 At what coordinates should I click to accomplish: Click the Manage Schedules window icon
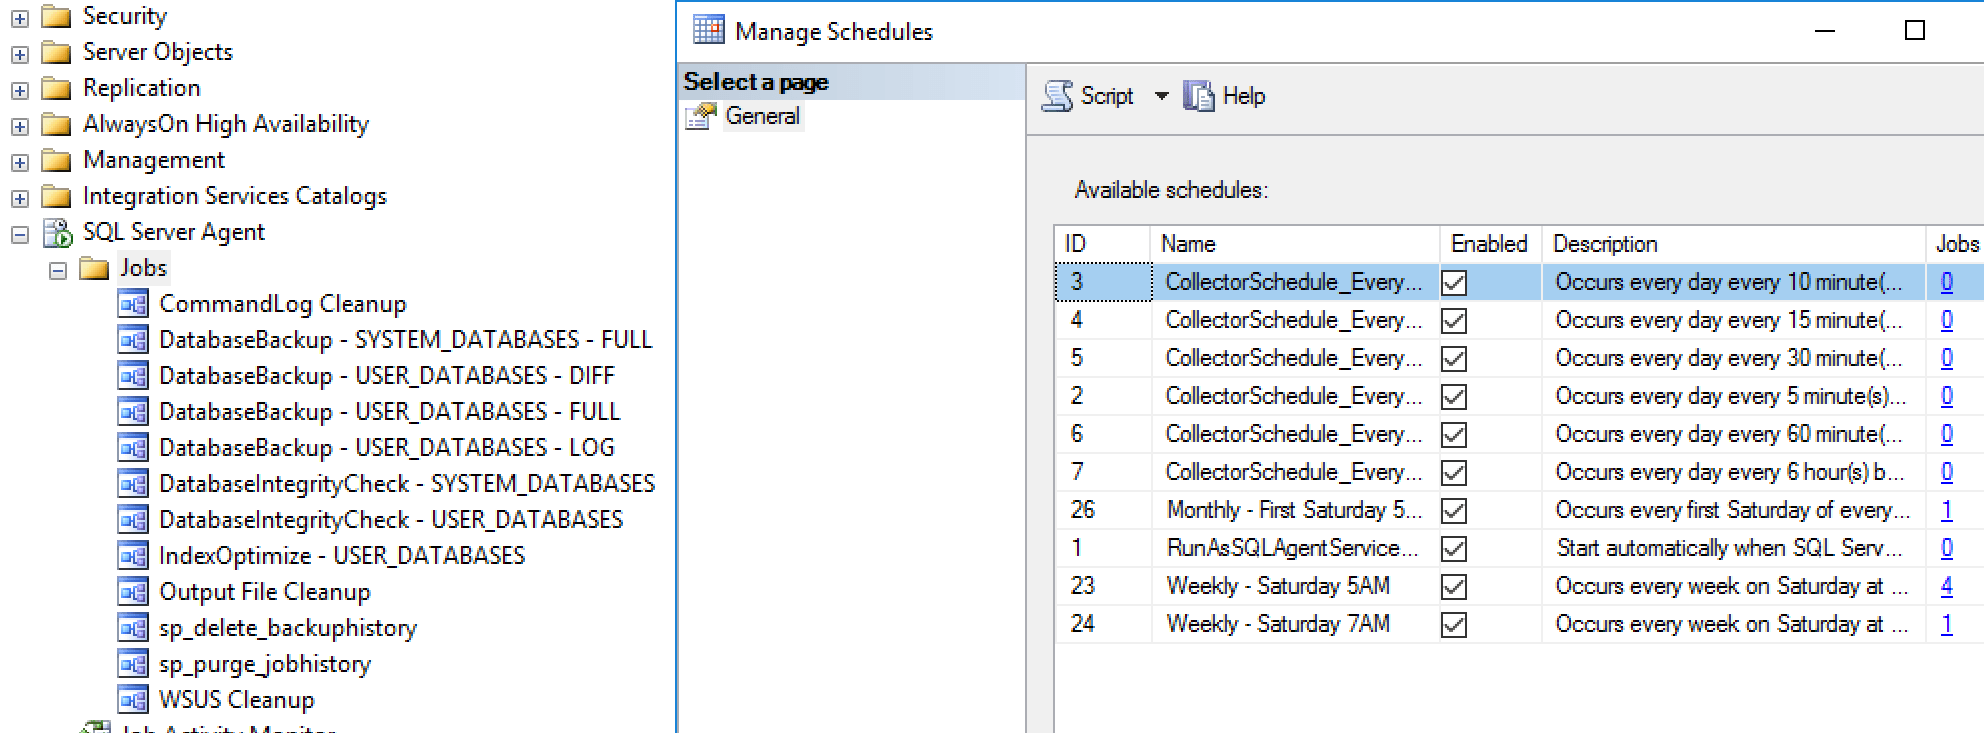click(x=708, y=31)
